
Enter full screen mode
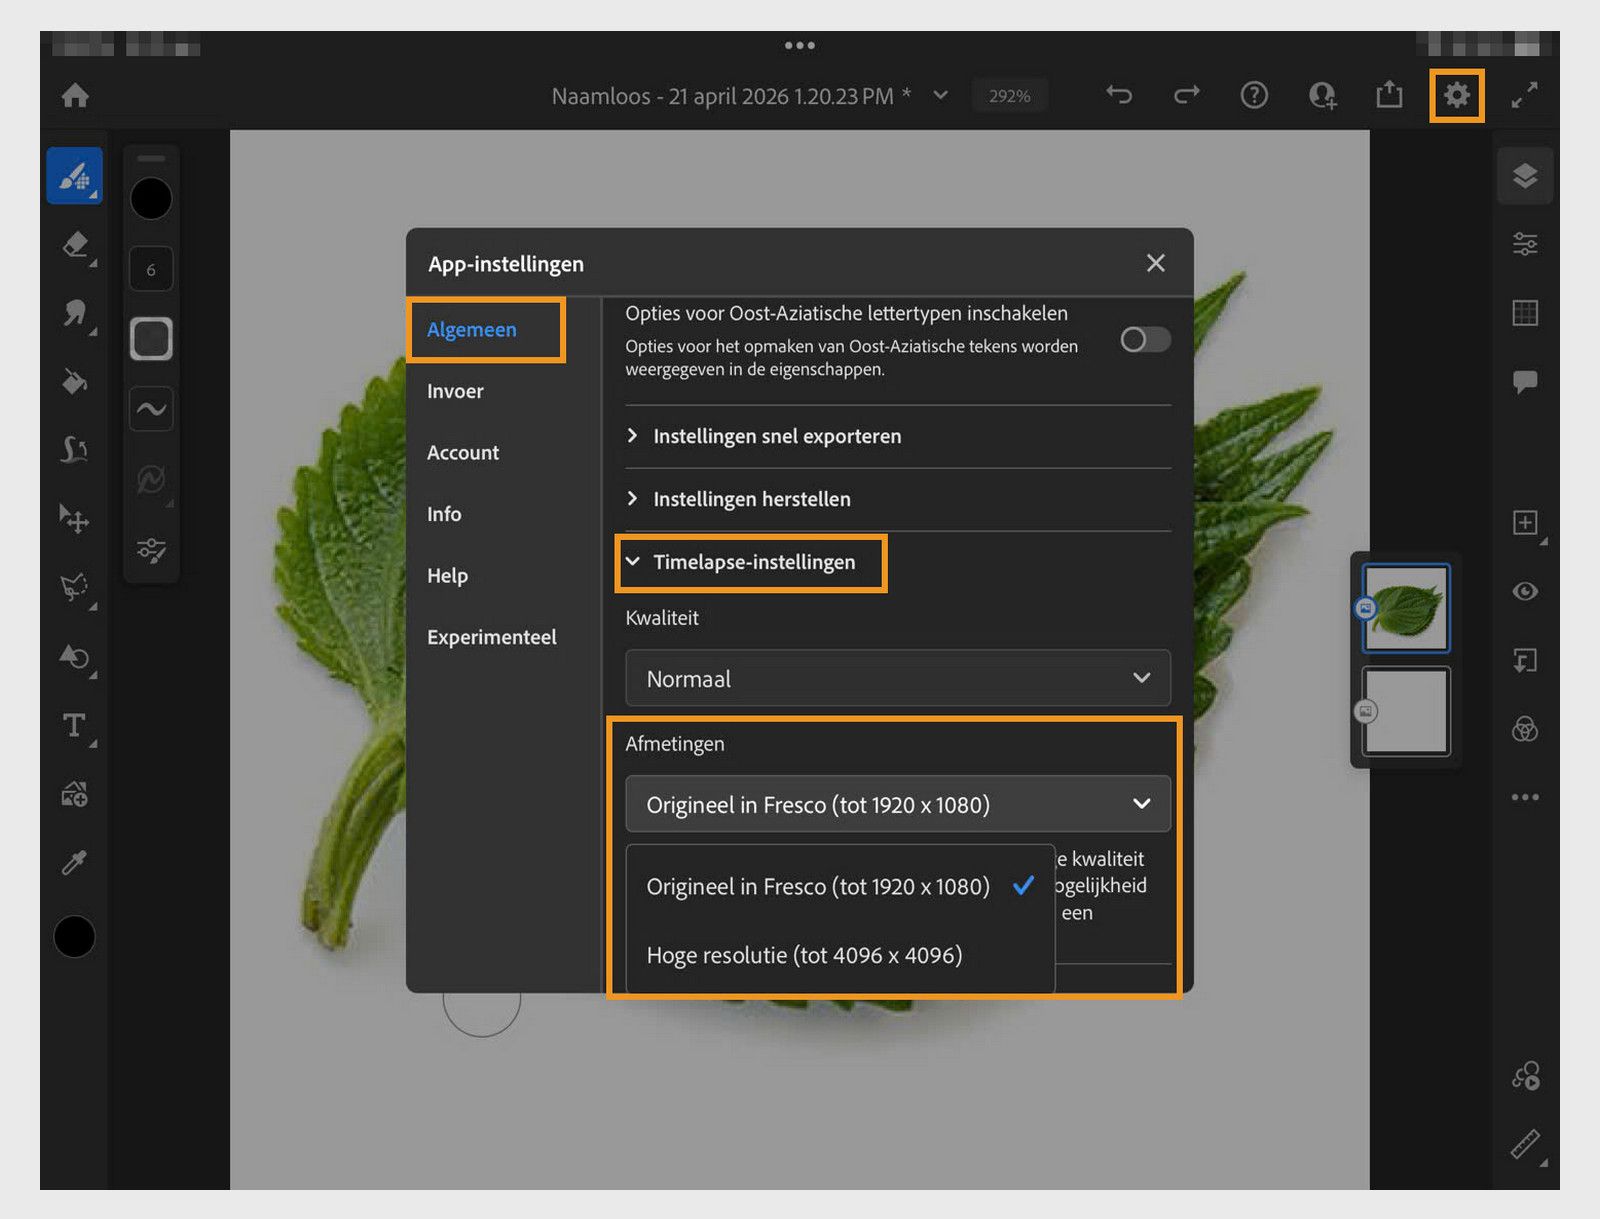pos(1524,95)
